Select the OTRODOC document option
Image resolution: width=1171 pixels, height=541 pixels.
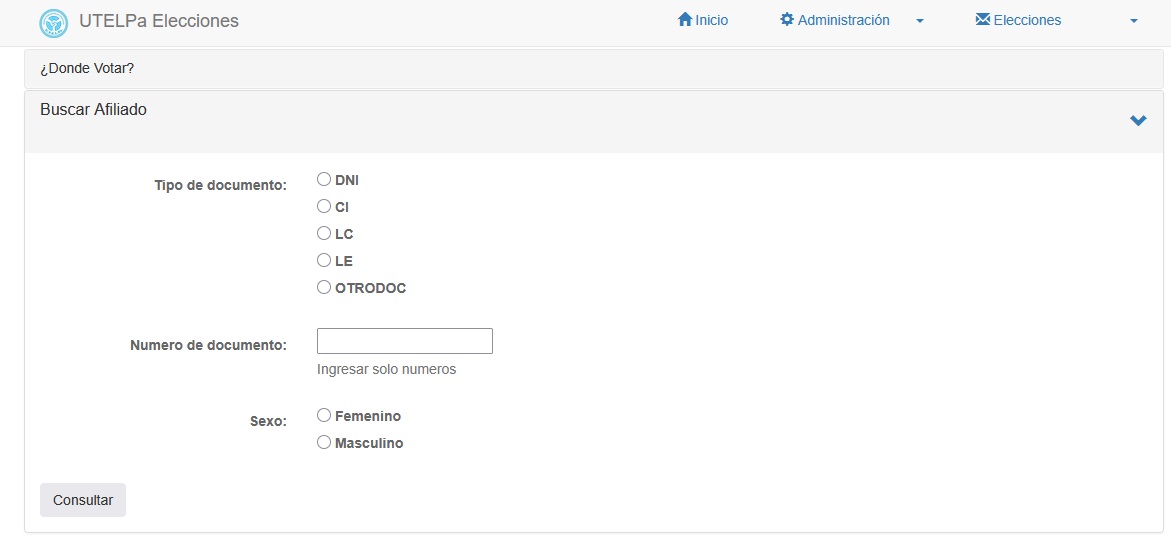pos(324,288)
